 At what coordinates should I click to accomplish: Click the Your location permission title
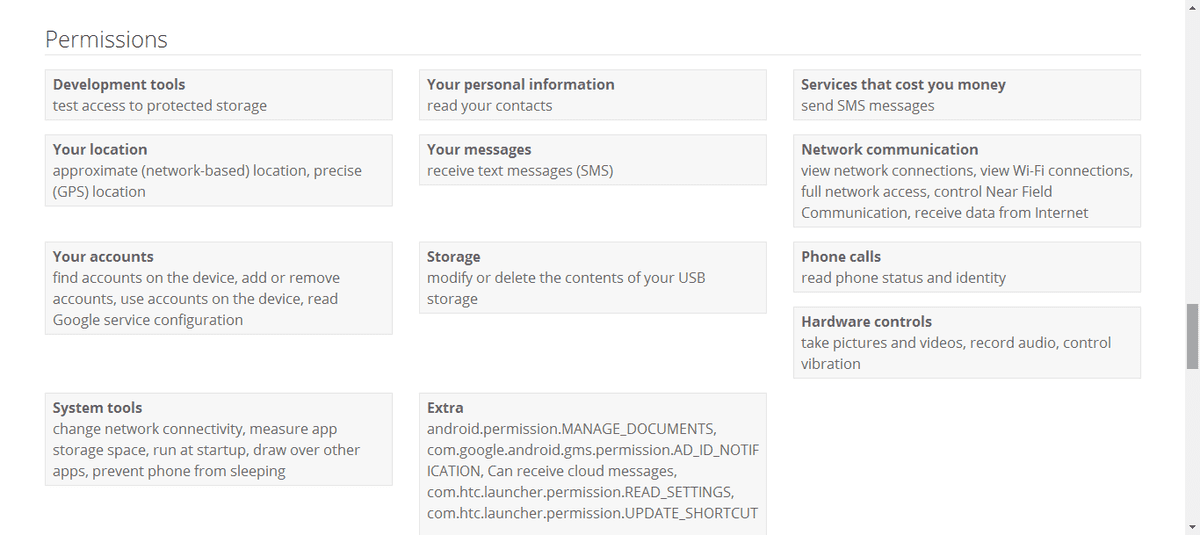click(x=100, y=150)
